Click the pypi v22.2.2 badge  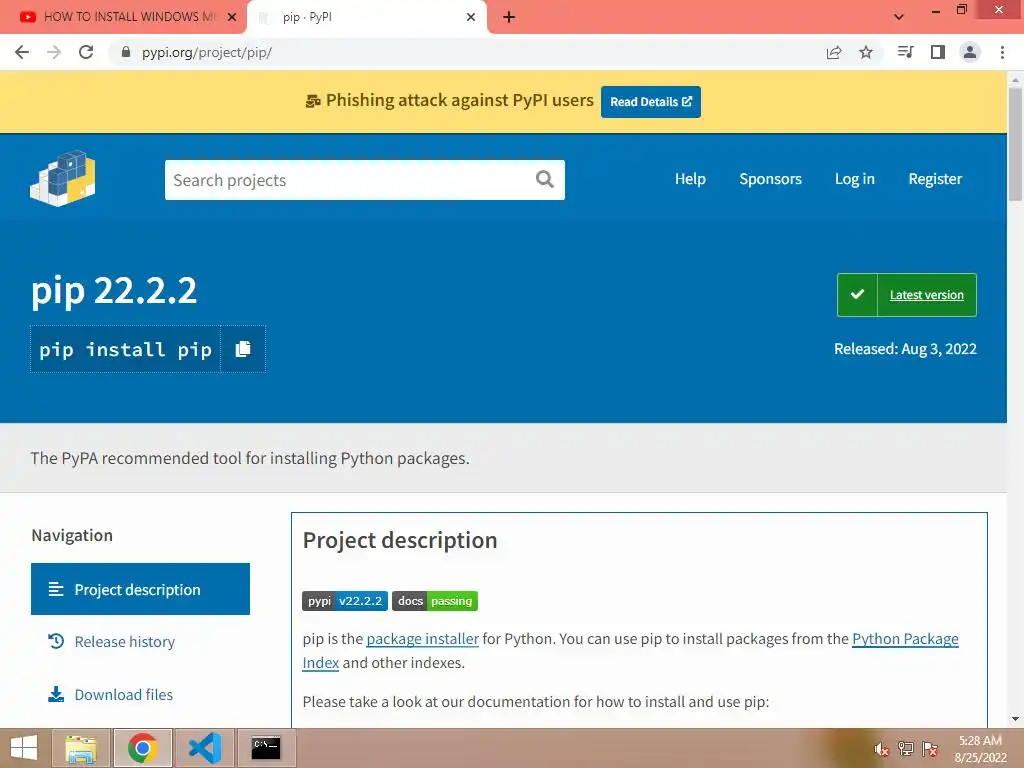(345, 601)
